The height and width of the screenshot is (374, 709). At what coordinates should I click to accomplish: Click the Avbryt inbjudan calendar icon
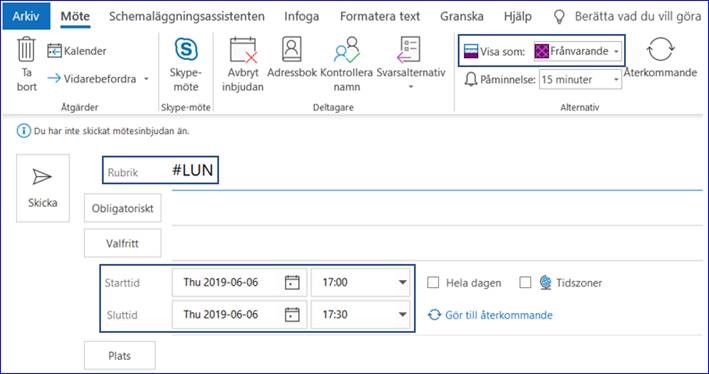243,50
